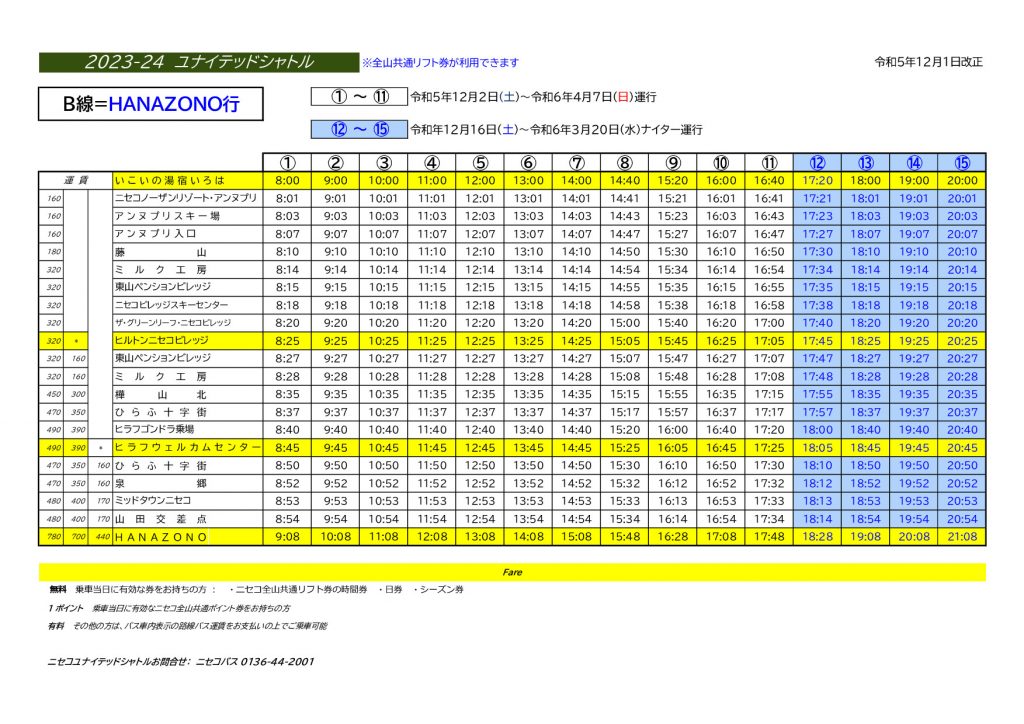
Task: Select the 180 fare value beside 藤山
Action: tap(54, 252)
